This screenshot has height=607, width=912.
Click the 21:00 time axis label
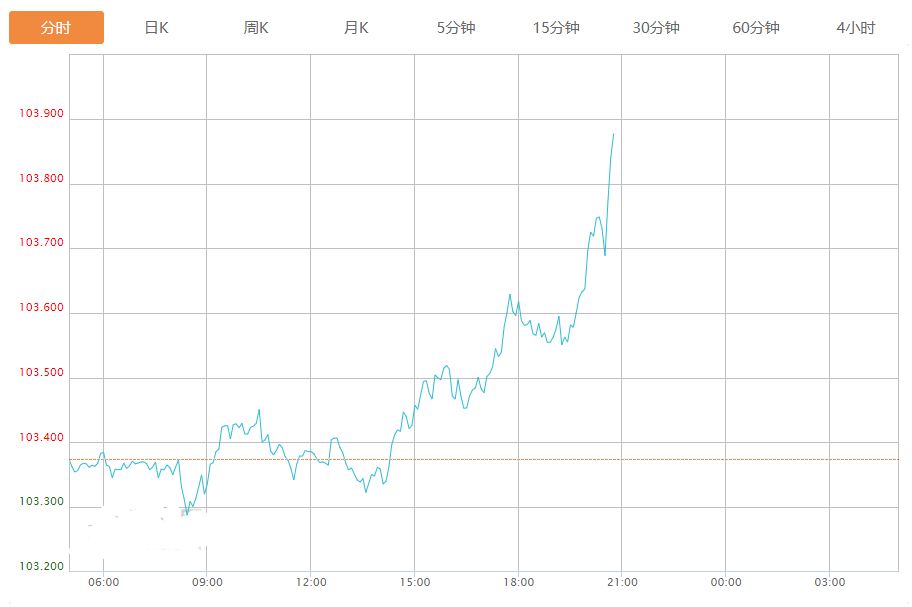click(x=622, y=583)
